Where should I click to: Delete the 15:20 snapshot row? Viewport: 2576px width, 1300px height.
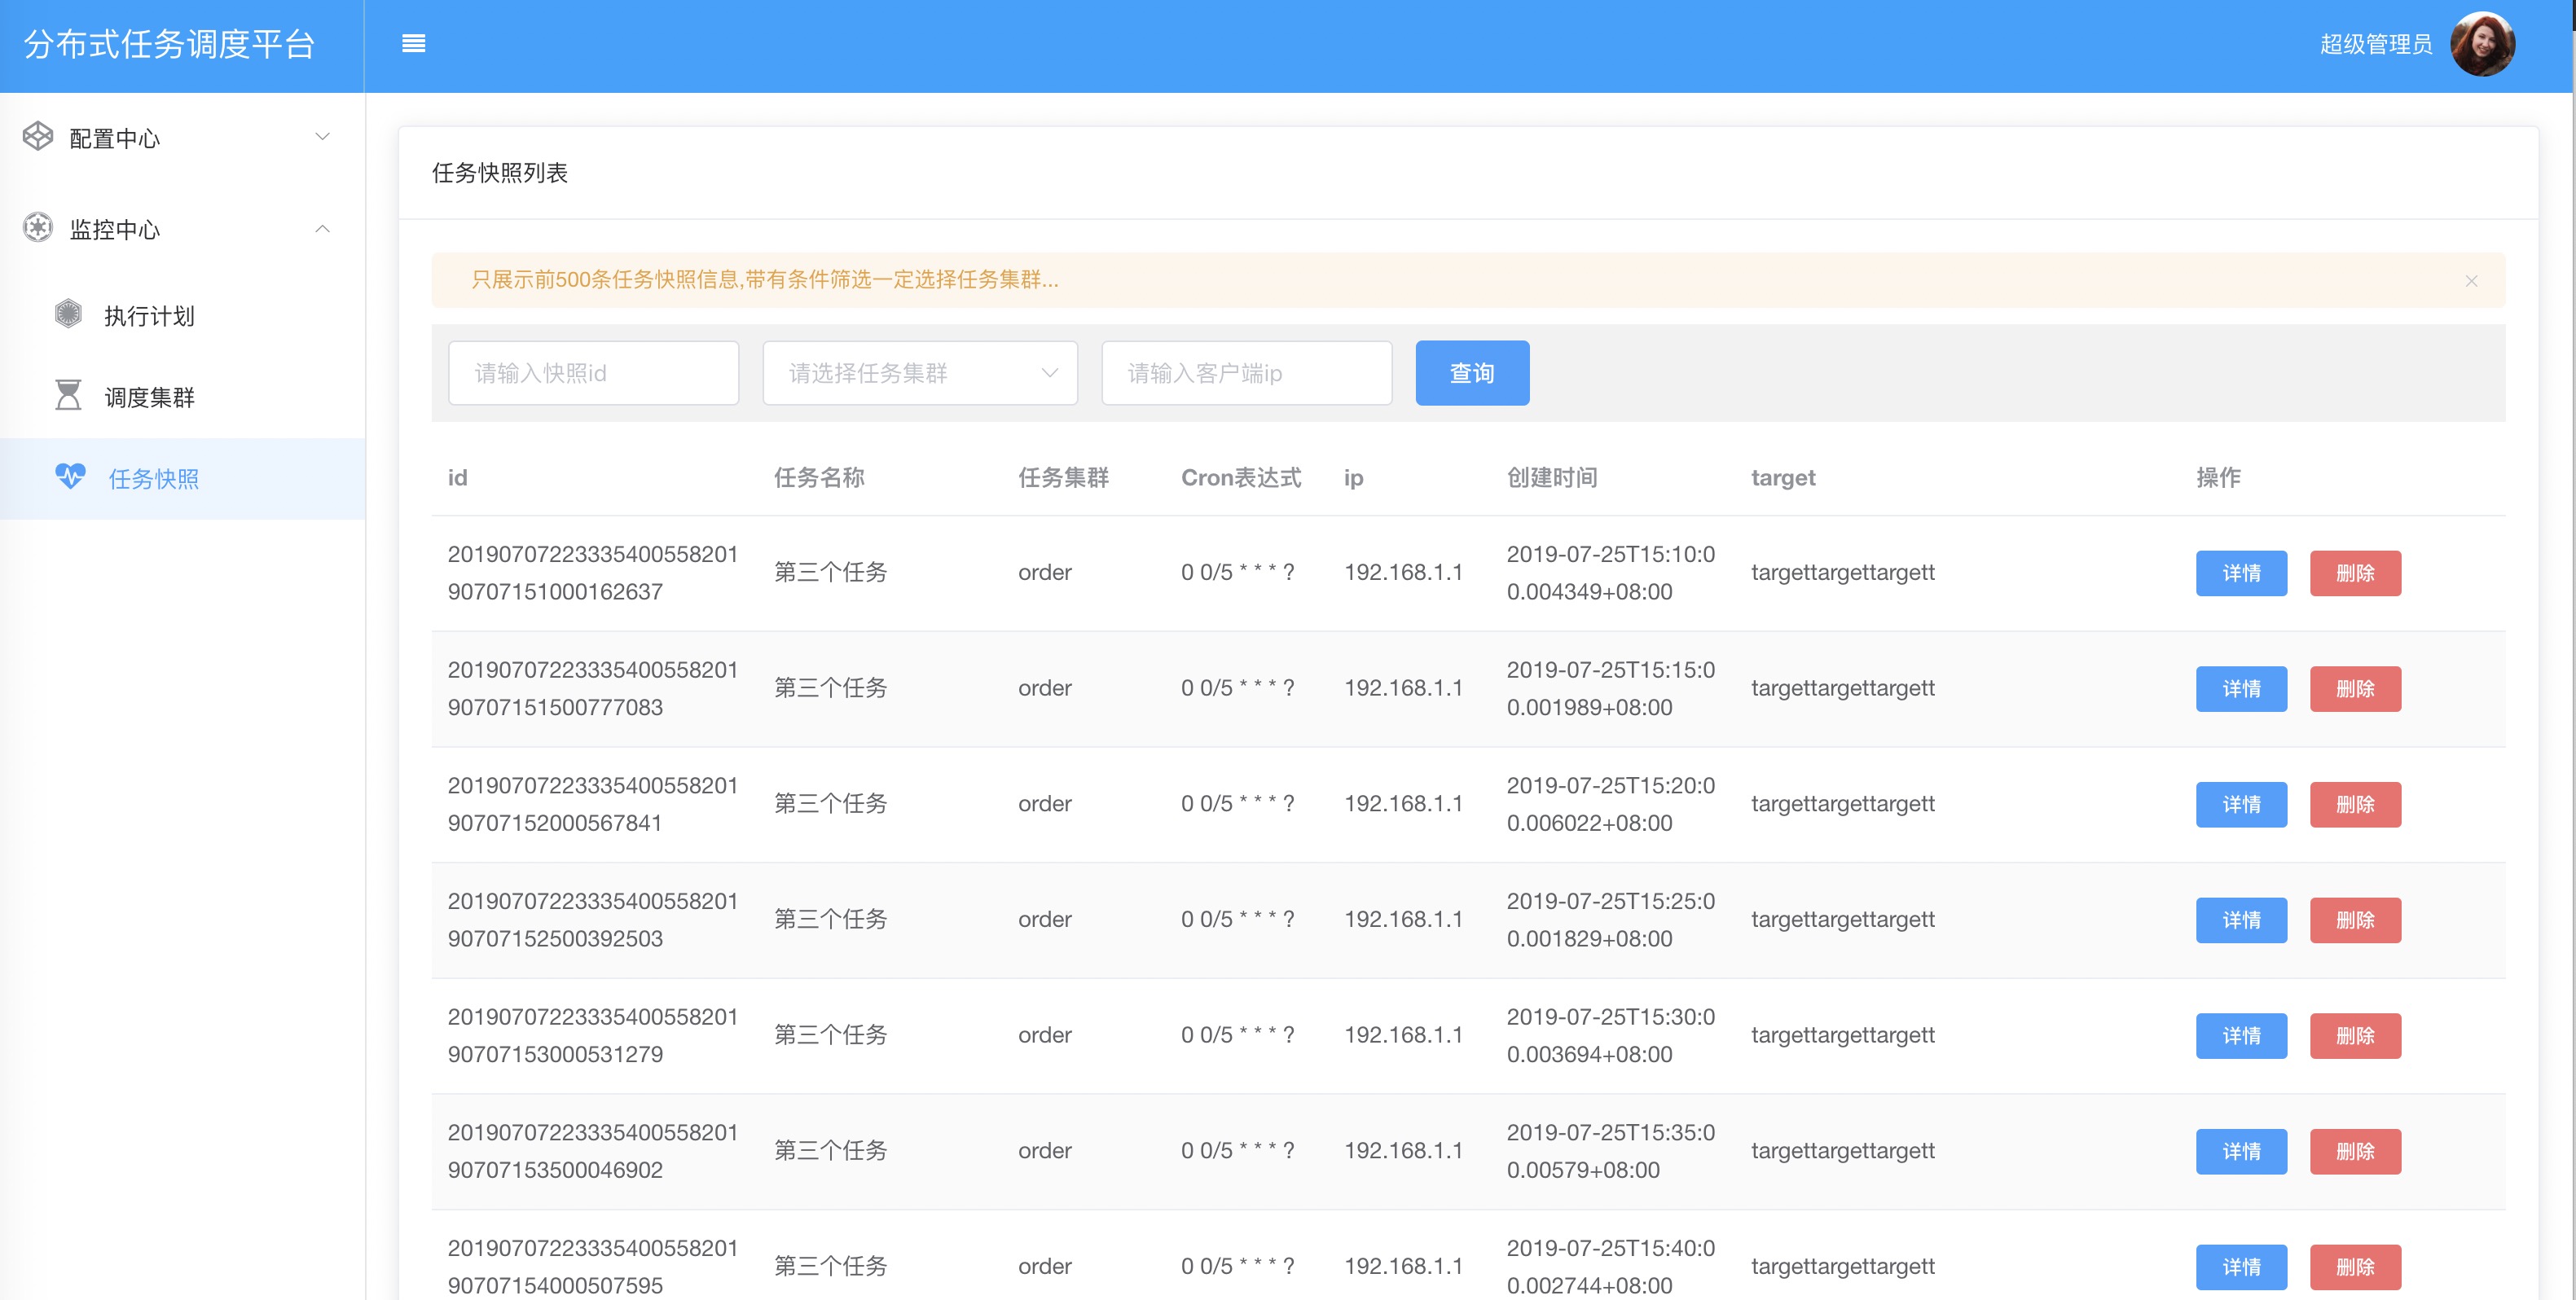(x=2354, y=804)
